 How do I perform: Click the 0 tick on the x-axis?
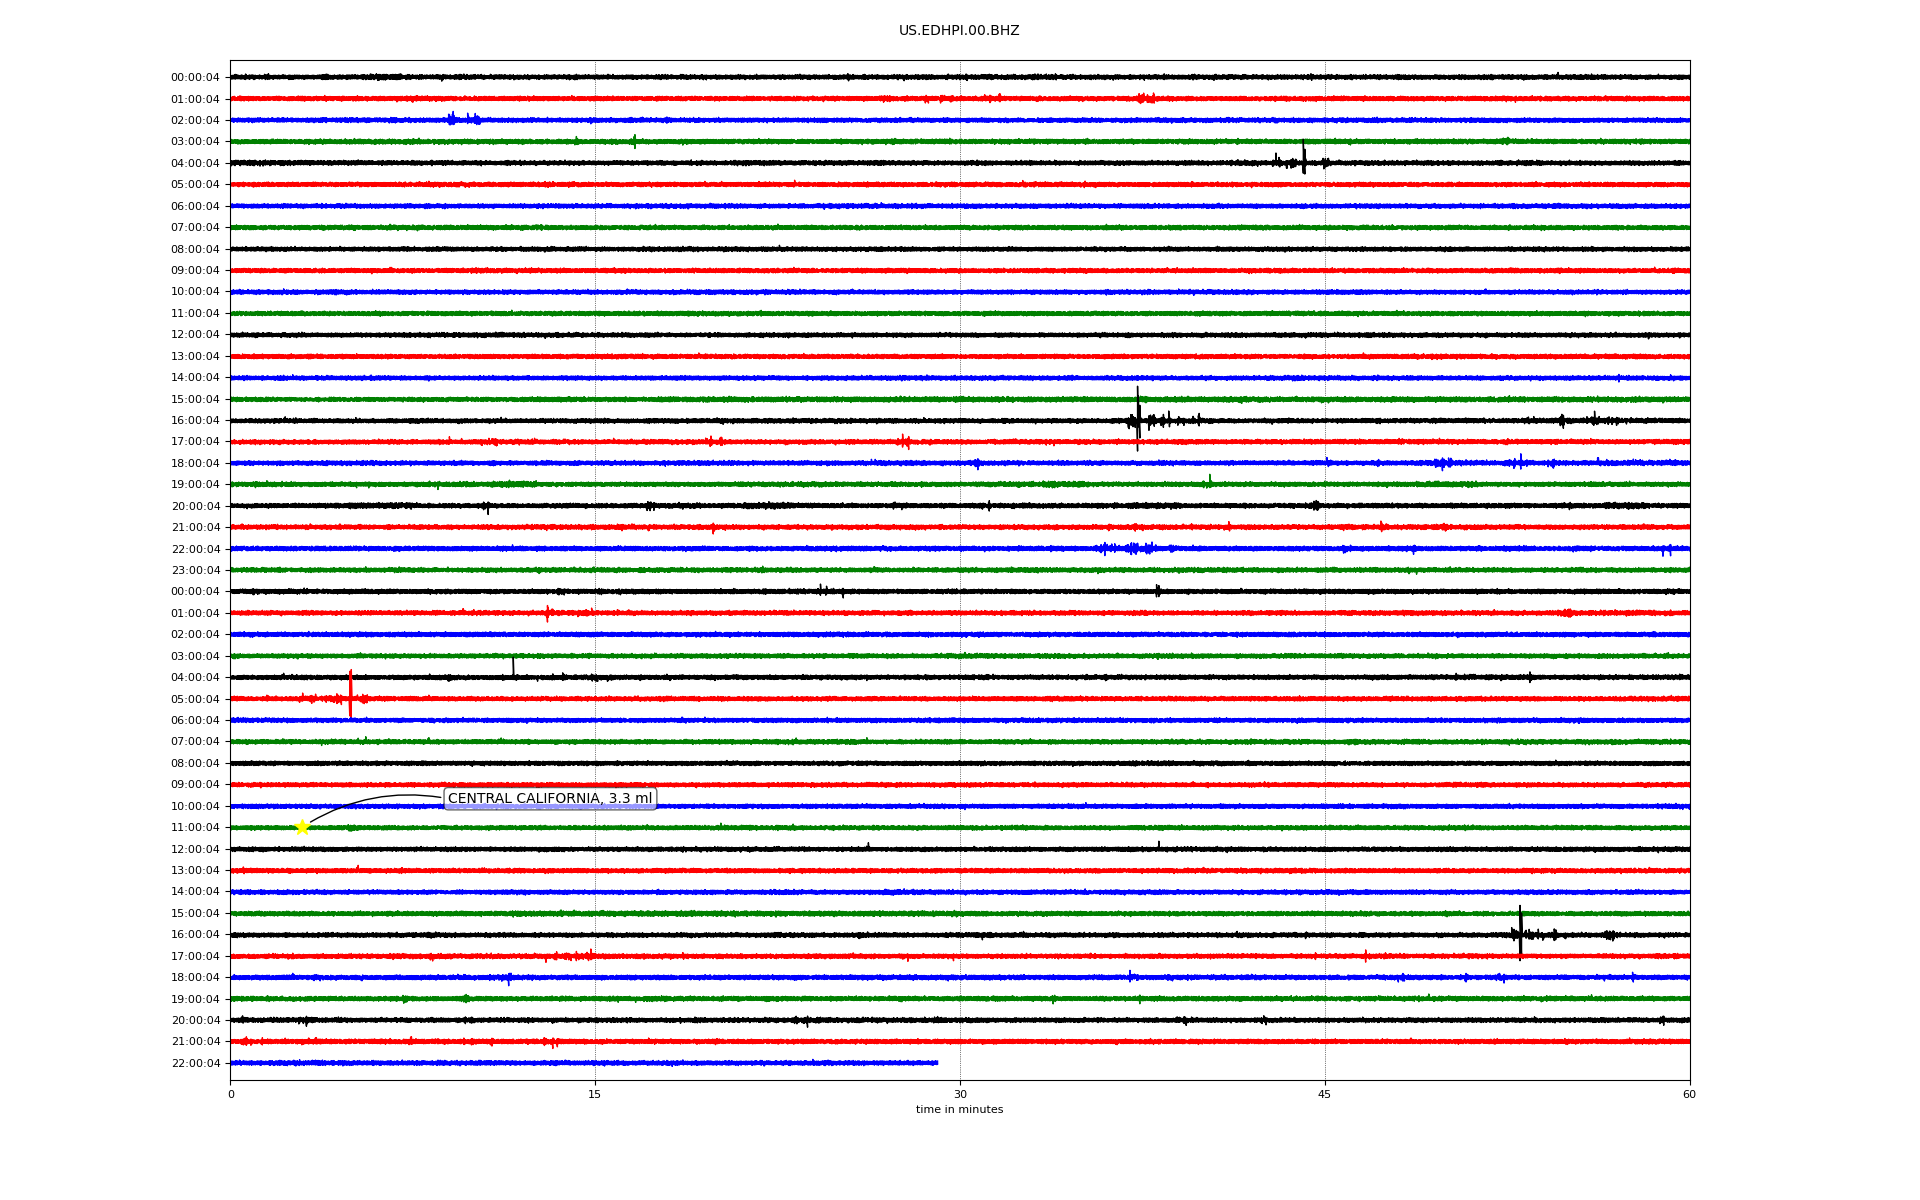point(231,1094)
